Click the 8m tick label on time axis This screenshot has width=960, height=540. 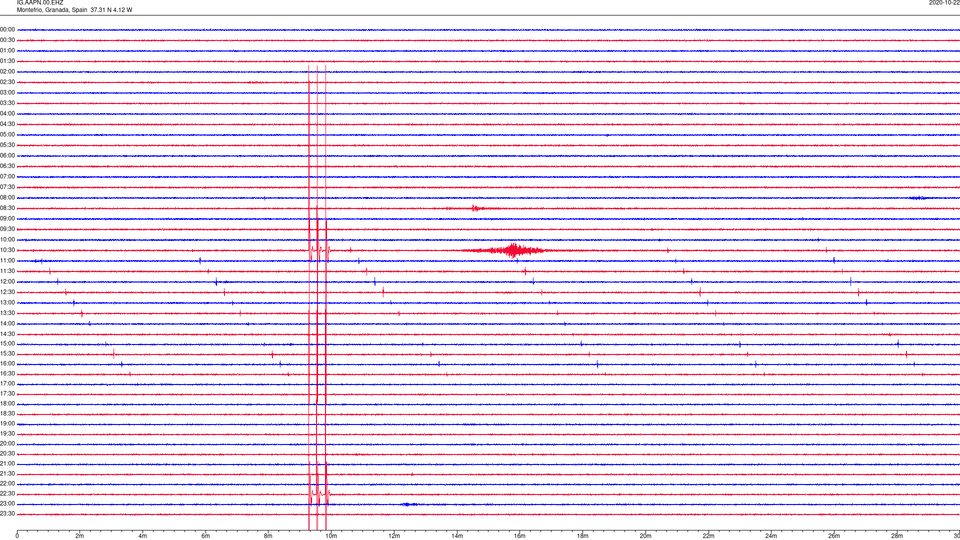268,536
